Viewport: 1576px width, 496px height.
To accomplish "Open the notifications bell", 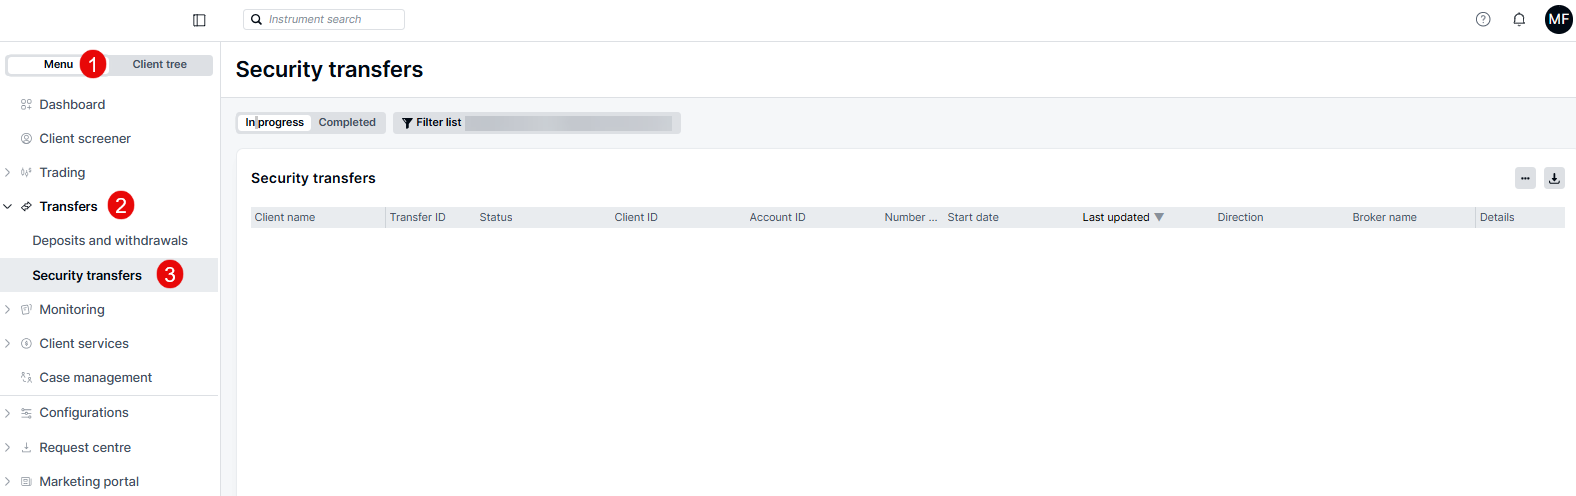I will (1519, 19).
